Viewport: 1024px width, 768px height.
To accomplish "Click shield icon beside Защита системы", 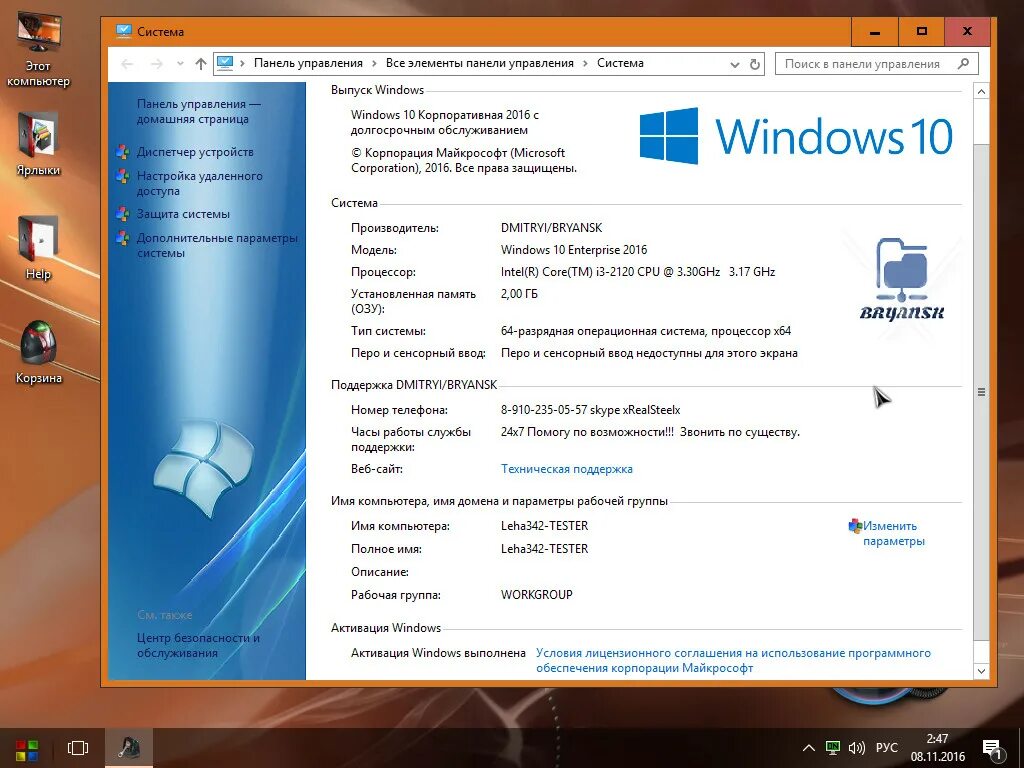I will (x=123, y=214).
